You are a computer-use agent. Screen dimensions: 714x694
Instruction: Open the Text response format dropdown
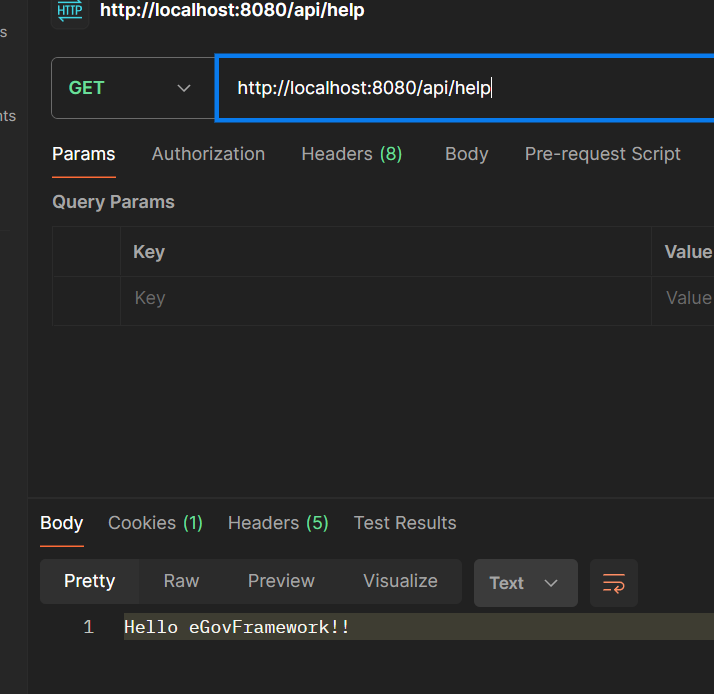click(x=525, y=583)
